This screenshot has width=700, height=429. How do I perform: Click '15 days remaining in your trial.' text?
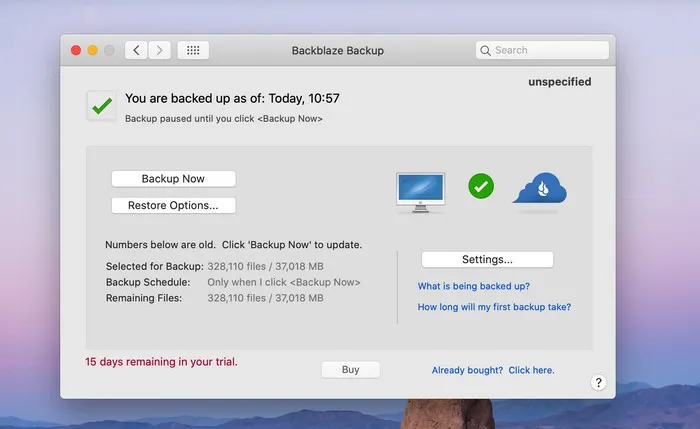161,362
